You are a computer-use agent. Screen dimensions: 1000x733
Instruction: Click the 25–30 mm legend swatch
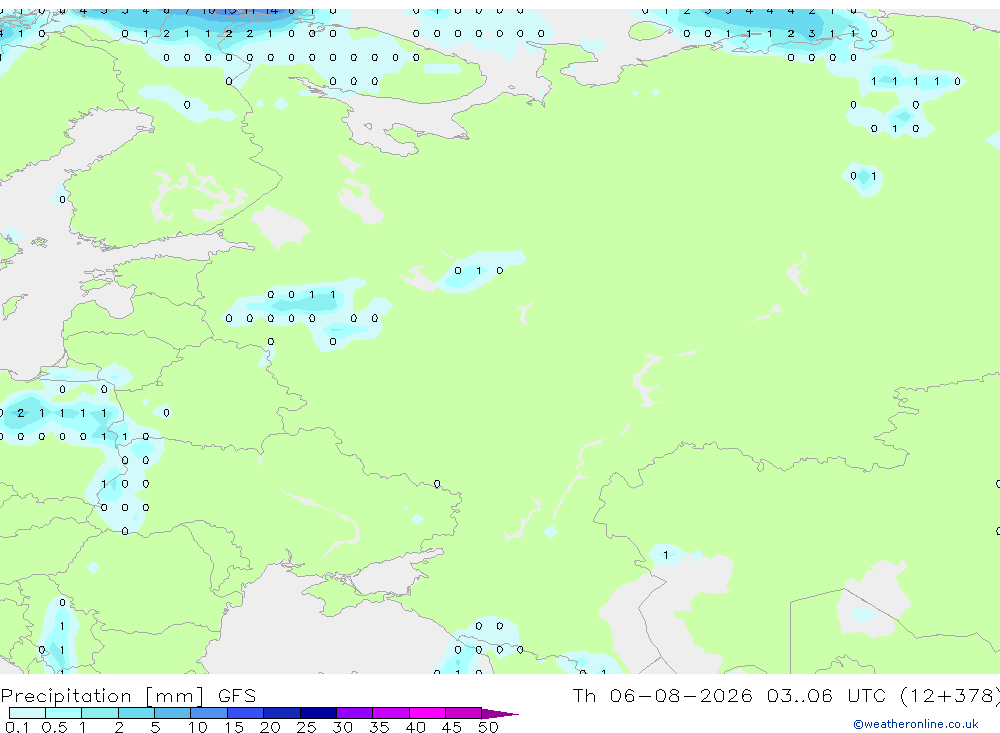(318, 713)
